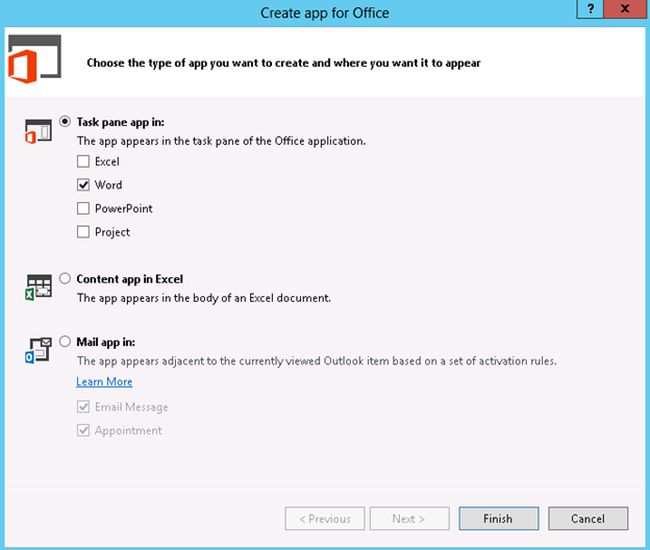The image size is (650, 550).
Task: Enable the PowerPoint checkbox
Action: click(x=83, y=208)
